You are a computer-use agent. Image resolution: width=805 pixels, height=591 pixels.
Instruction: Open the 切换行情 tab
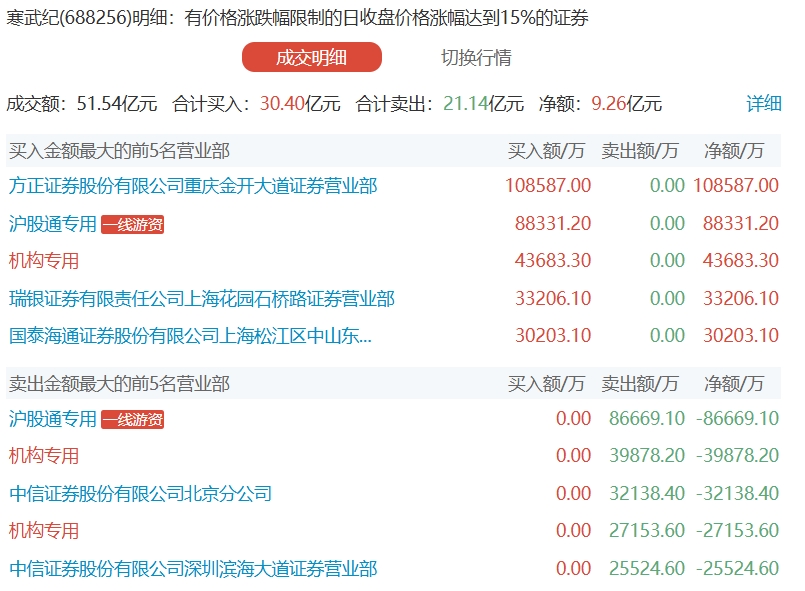(x=476, y=58)
